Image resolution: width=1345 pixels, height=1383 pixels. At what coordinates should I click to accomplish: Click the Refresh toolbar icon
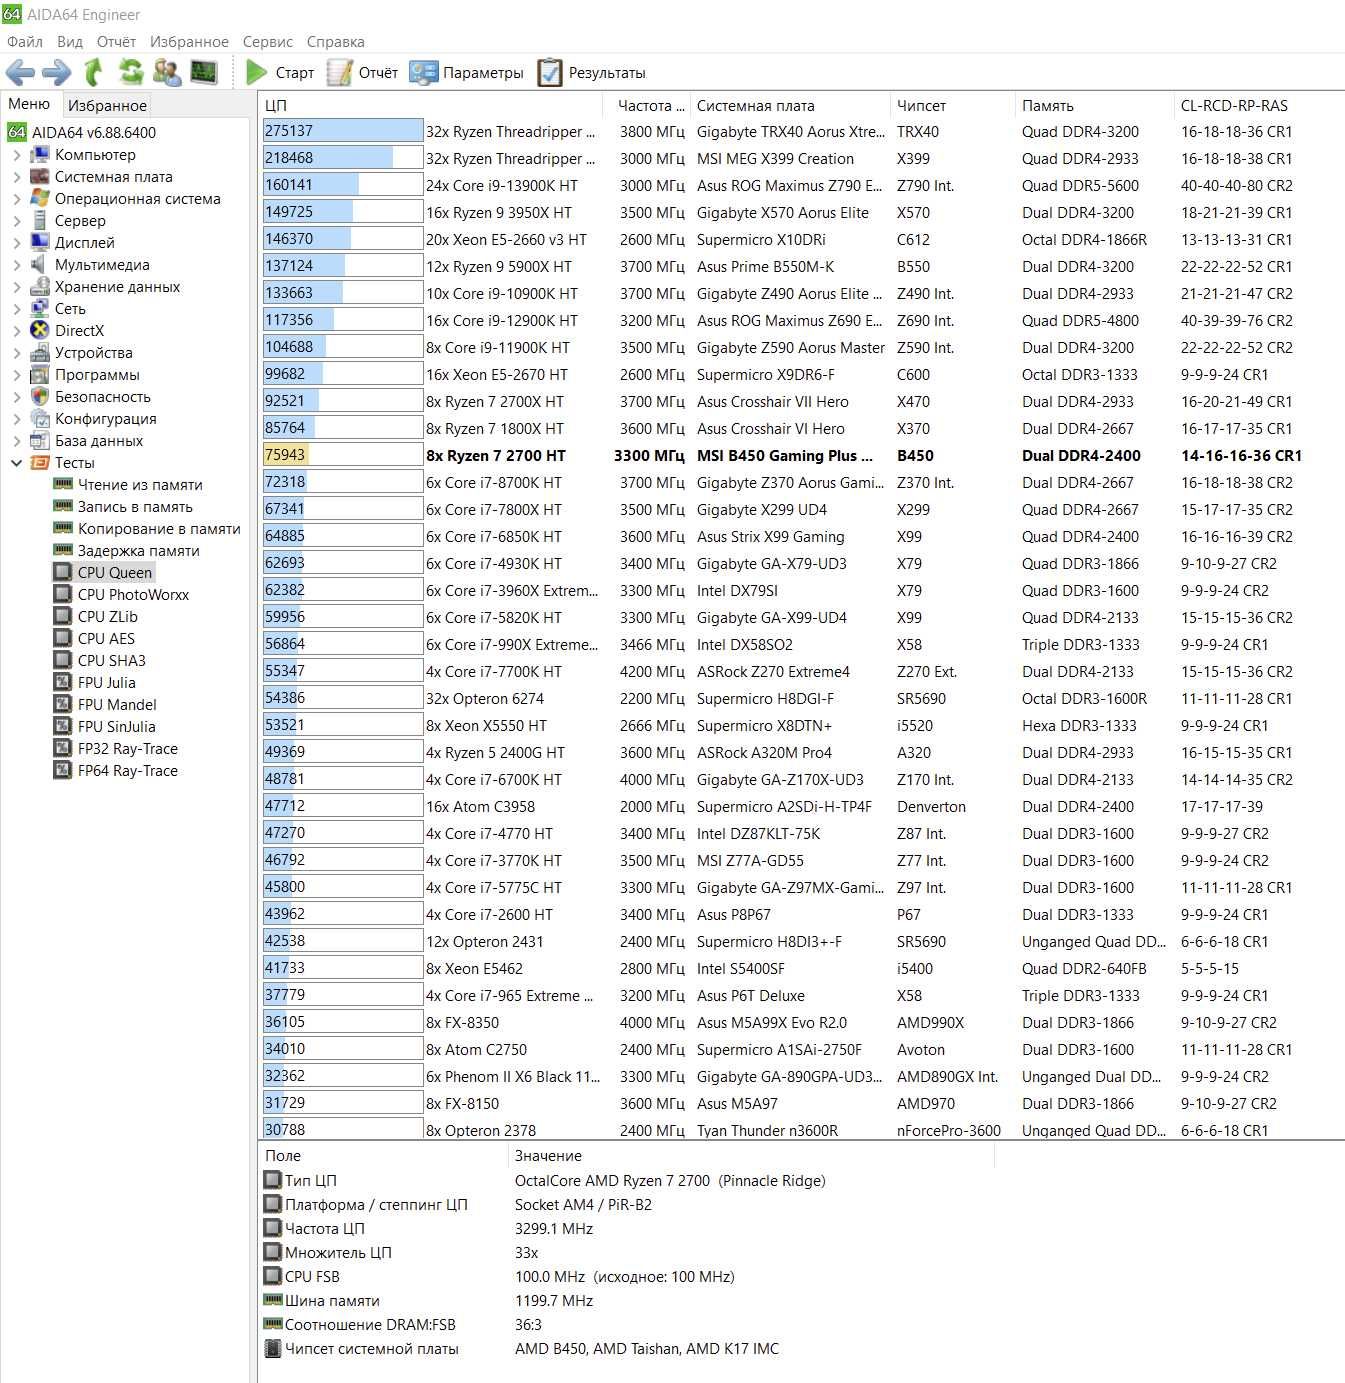point(131,72)
